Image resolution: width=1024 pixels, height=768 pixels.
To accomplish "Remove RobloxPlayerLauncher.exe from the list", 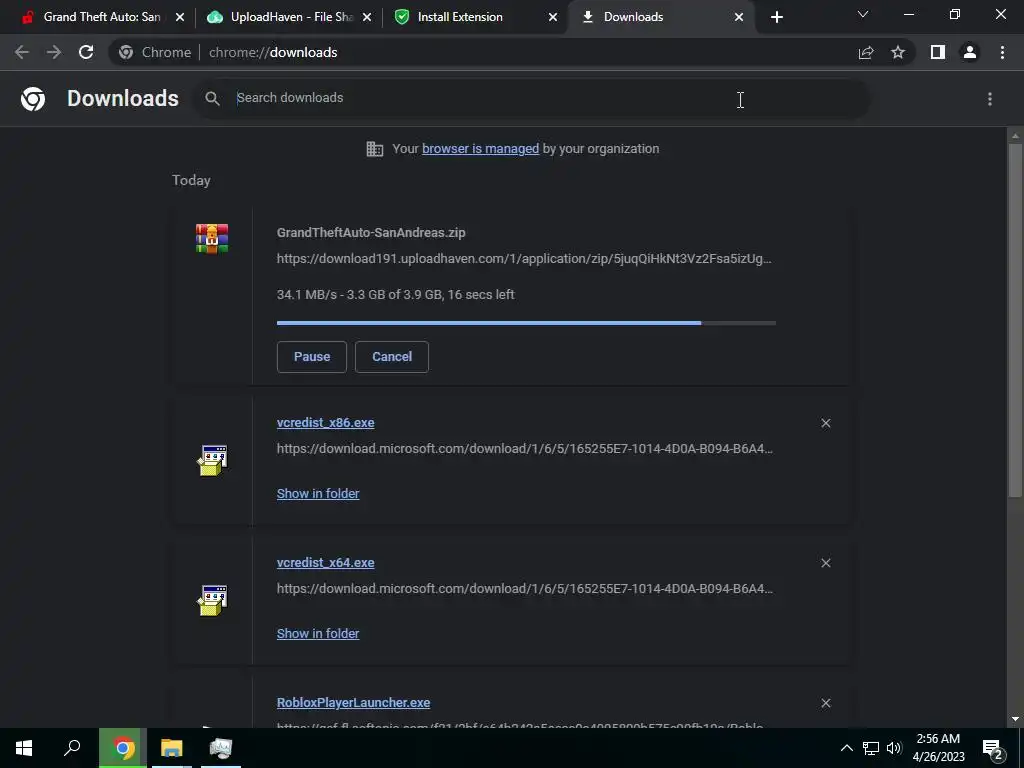I will (x=826, y=703).
